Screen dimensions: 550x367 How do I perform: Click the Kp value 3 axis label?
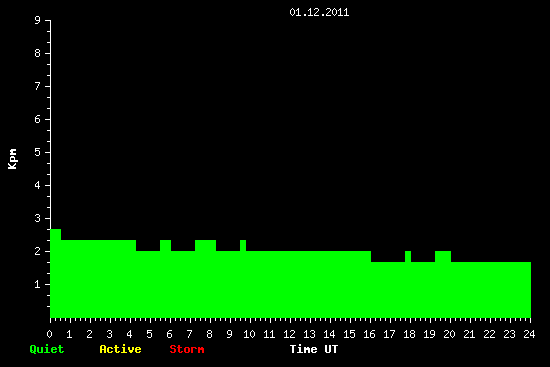click(x=38, y=218)
